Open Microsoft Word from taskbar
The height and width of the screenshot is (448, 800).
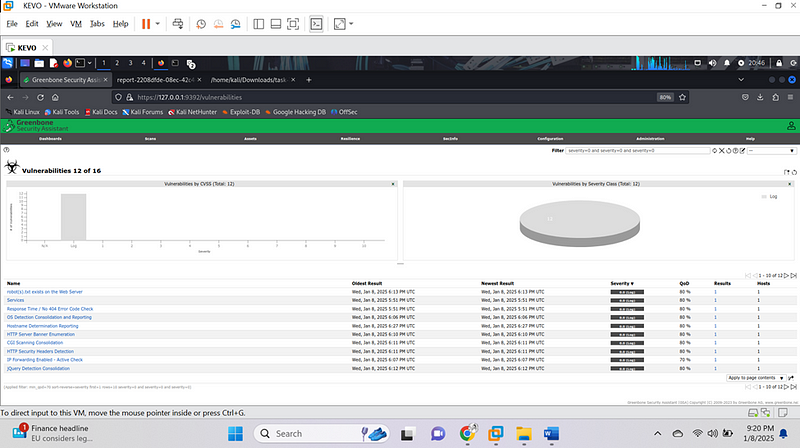click(x=551, y=434)
